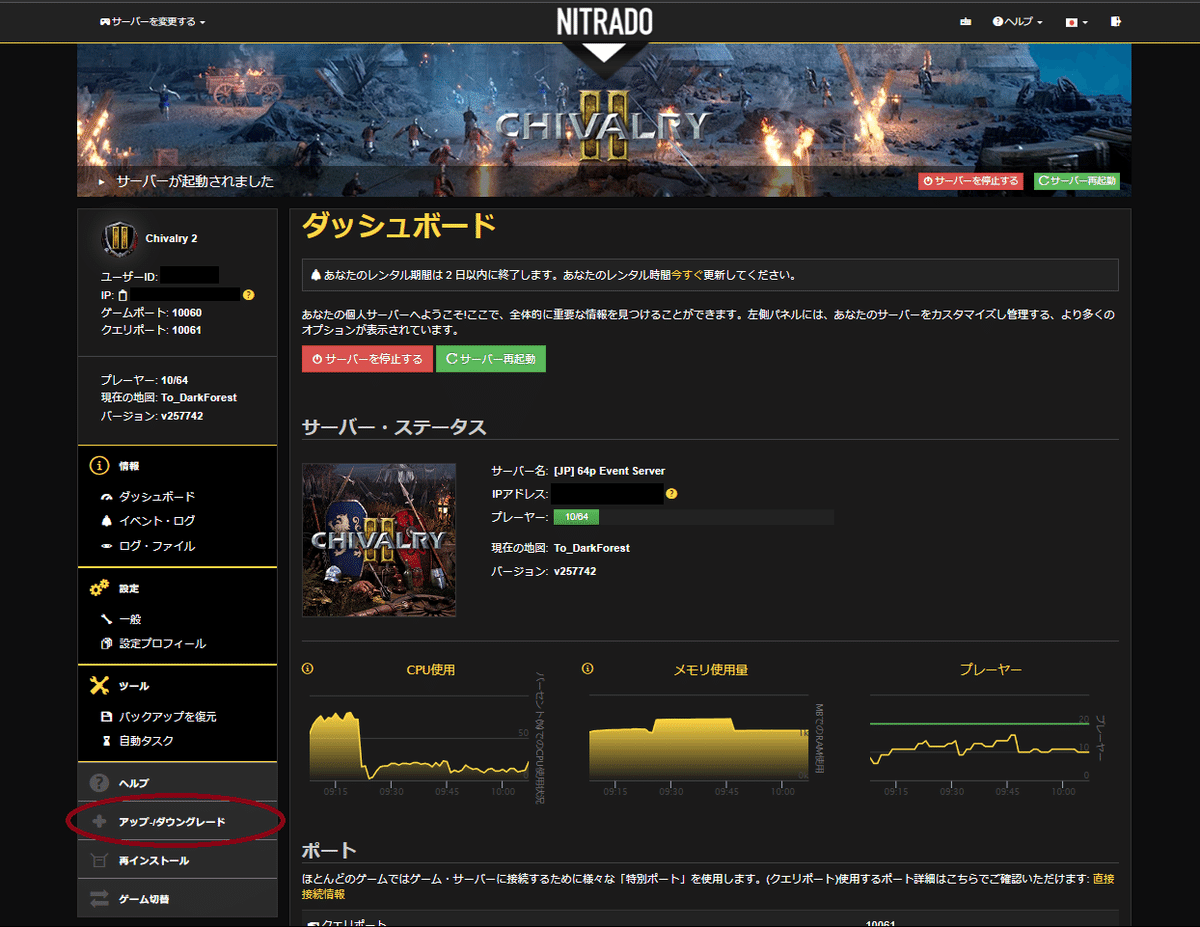Click the red サーバーを停止する button in banner

pyautogui.click(x=970, y=181)
